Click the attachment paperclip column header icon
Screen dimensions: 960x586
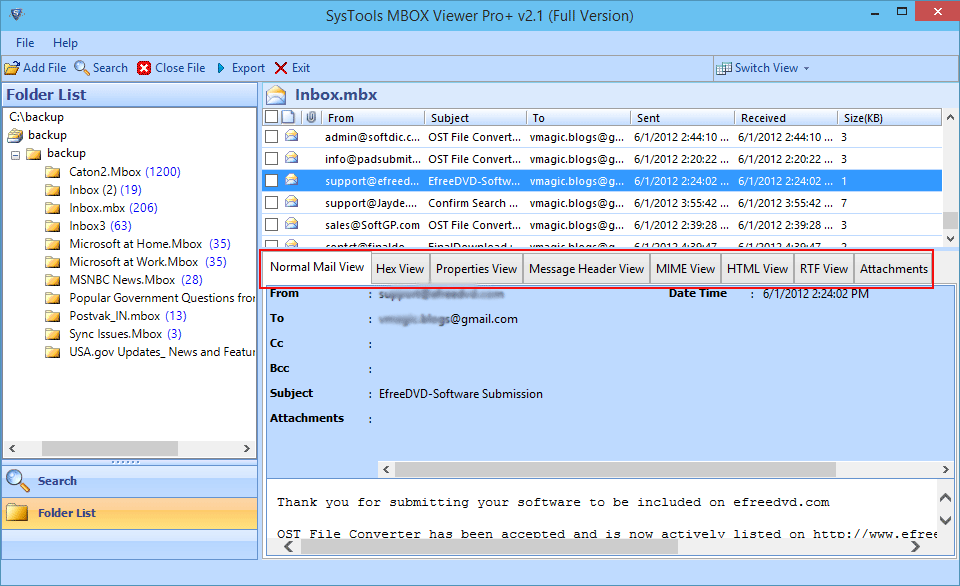[x=311, y=117]
